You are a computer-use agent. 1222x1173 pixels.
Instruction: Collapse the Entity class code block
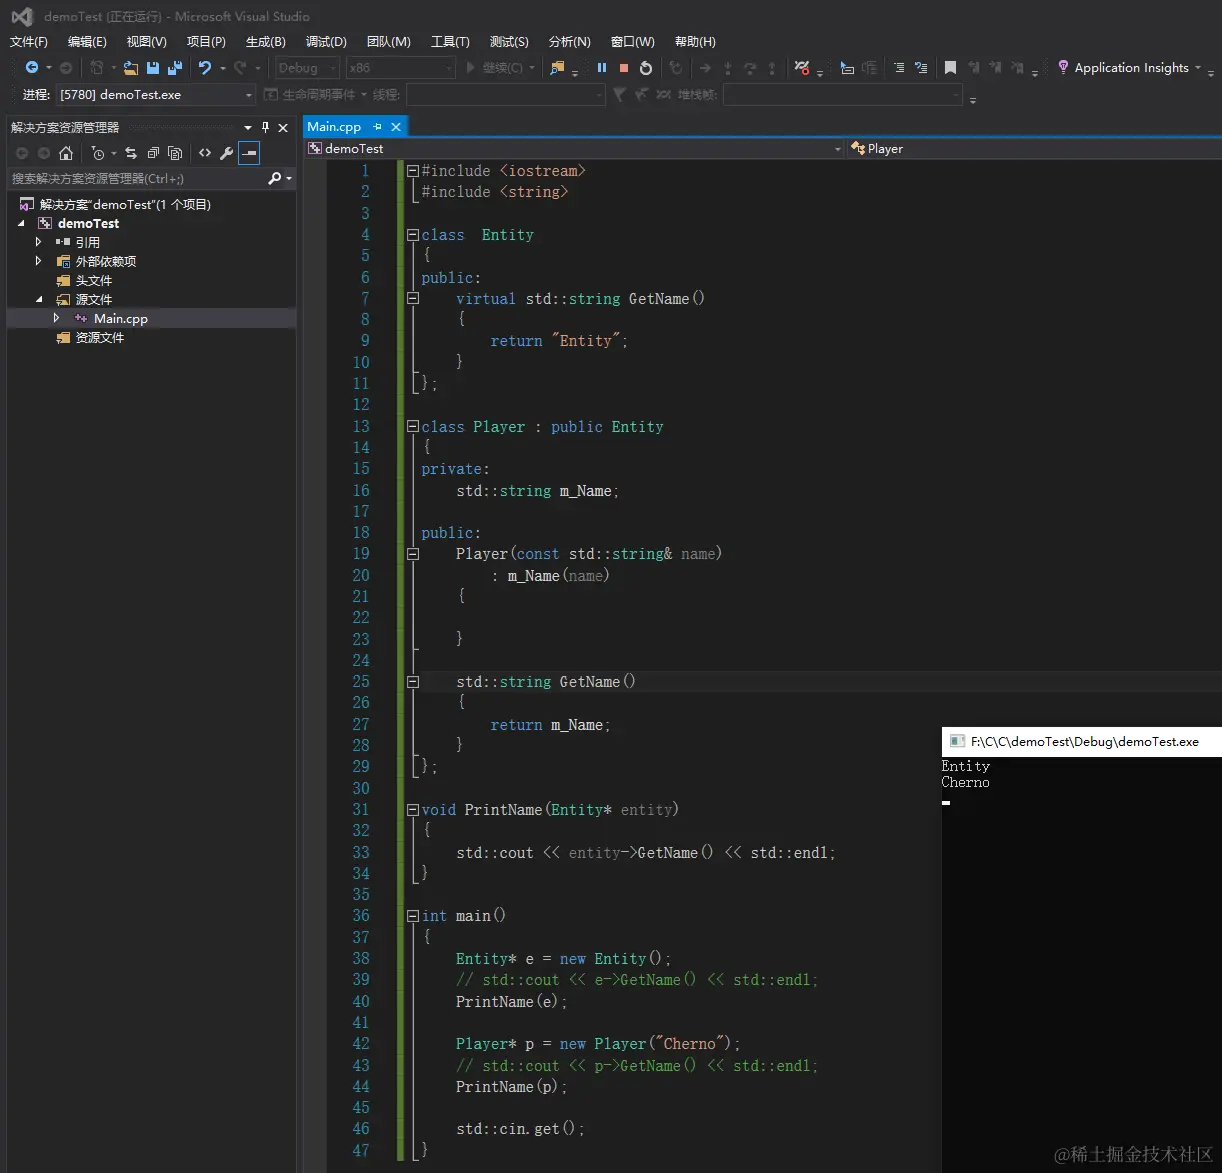412,235
